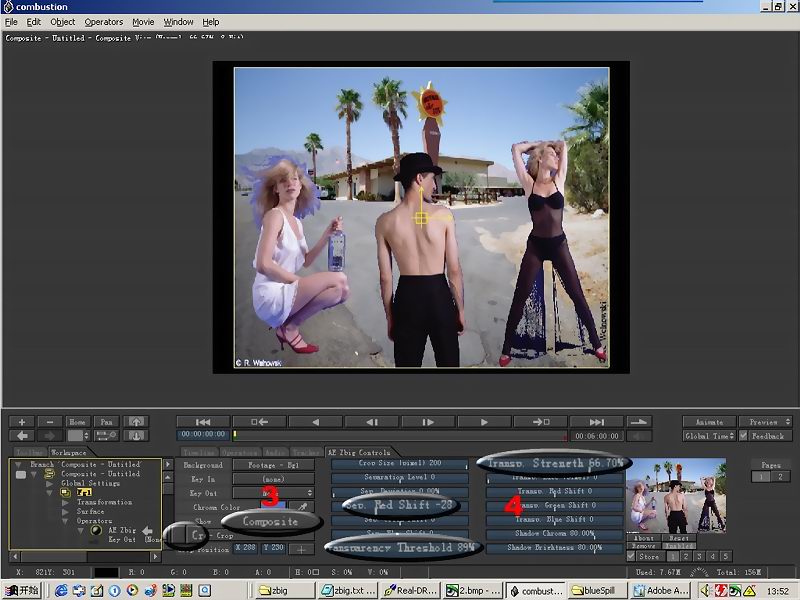Click the result preview thumbnail
This screenshot has height=600, width=800.
pos(676,495)
